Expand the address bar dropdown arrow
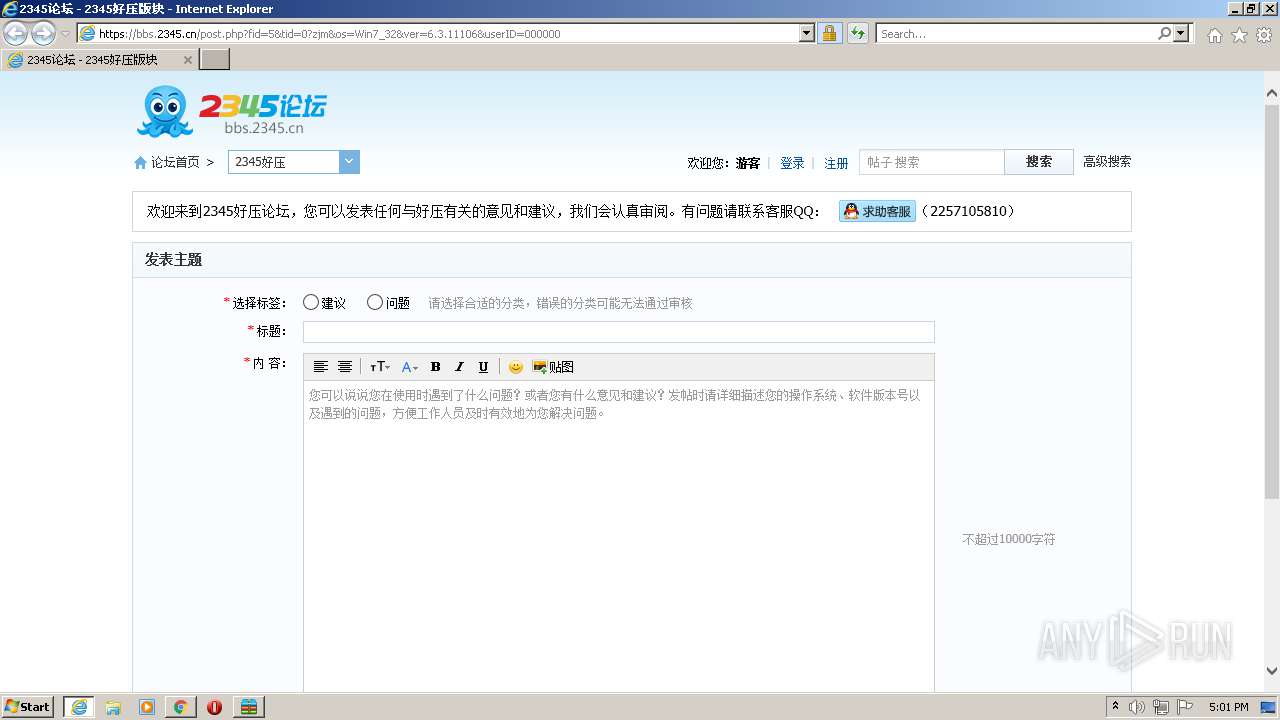Screen dimensions: 1280x720 click(807, 33)
